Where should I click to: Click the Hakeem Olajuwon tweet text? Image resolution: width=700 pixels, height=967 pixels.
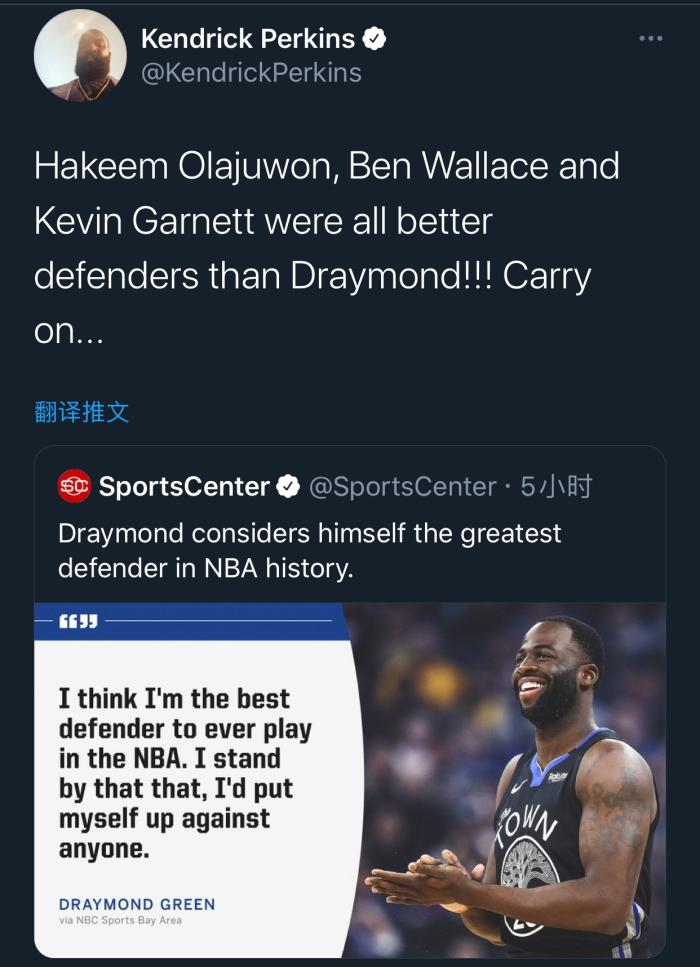[x=326, y=248]
